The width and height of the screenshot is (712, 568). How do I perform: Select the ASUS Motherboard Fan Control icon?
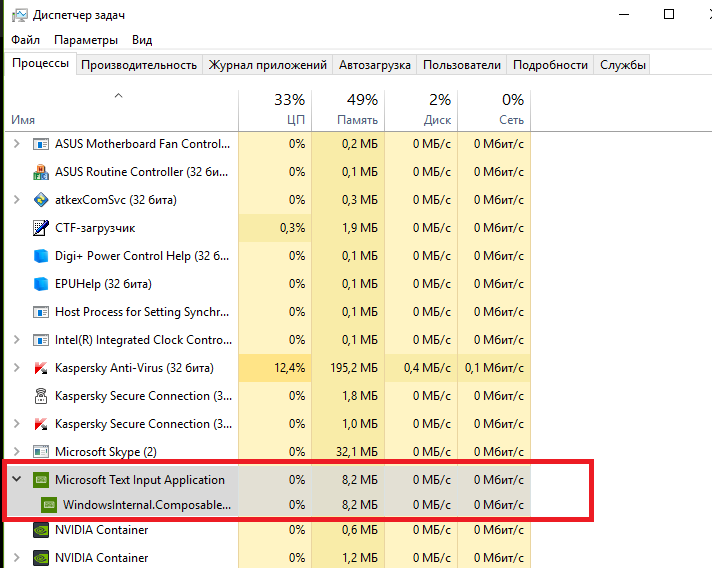pos(41,144)
